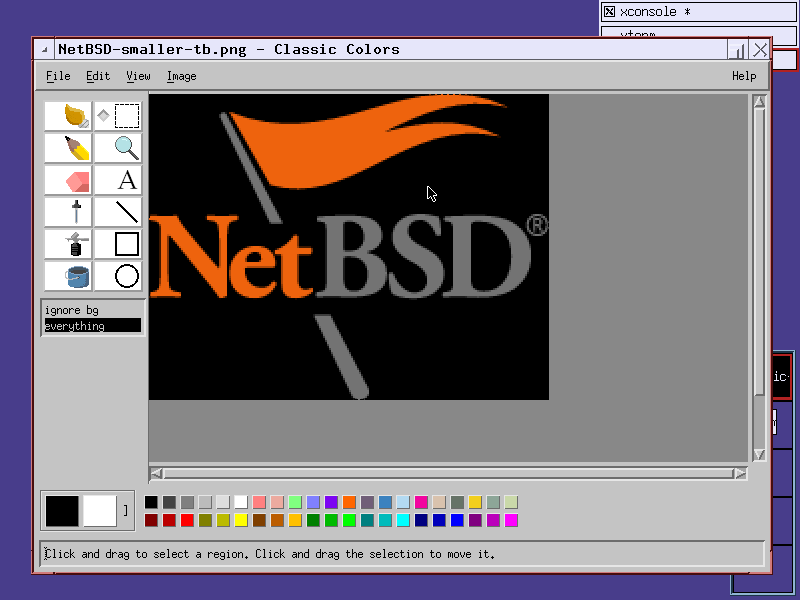This screenshot has width=800, height=600.
Task: Choose 'ignore bg' selection mode
Action: pos(92,310)
